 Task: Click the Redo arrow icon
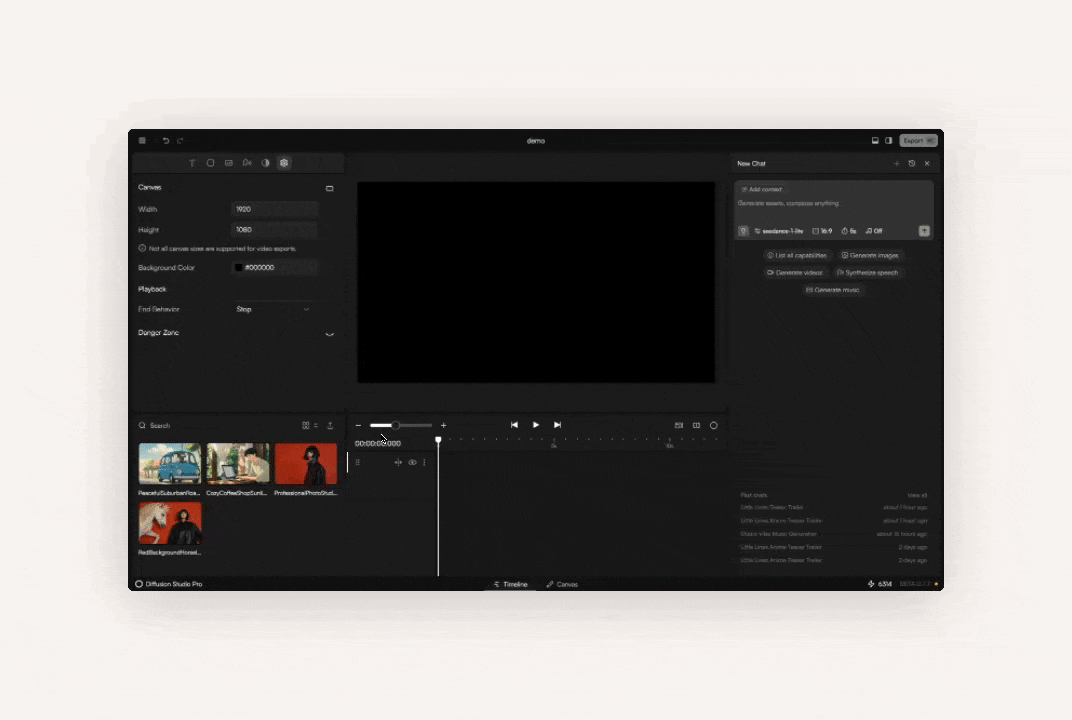point(180,140)
